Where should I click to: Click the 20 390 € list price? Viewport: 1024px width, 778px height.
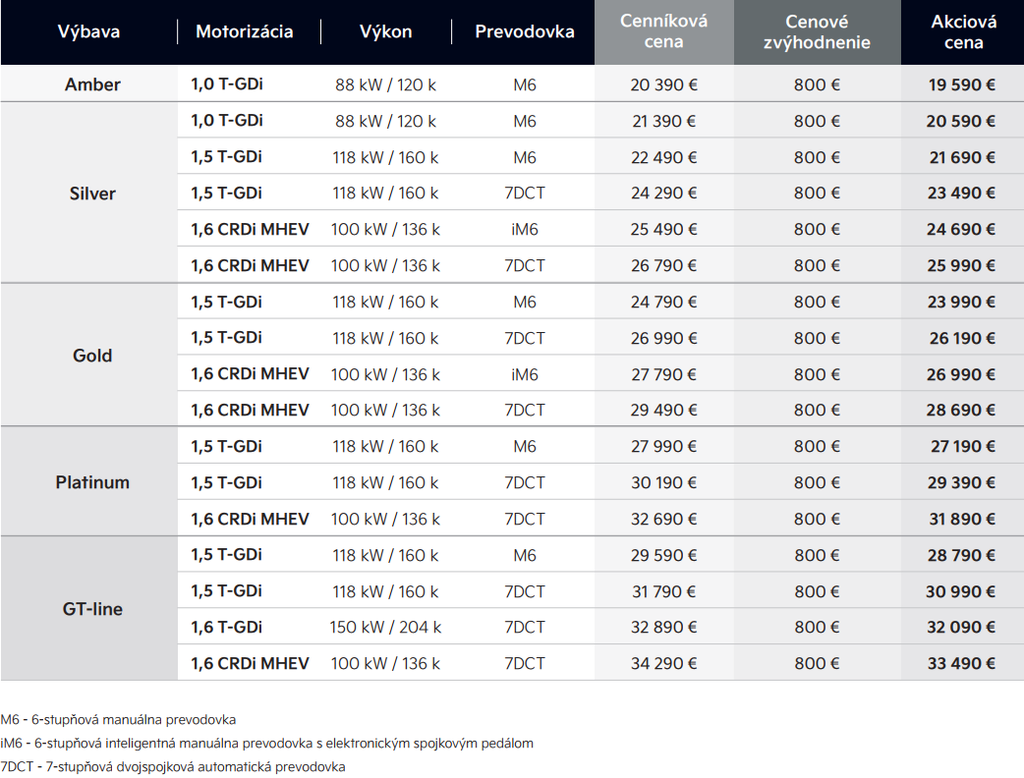click(x=663, y=85)
